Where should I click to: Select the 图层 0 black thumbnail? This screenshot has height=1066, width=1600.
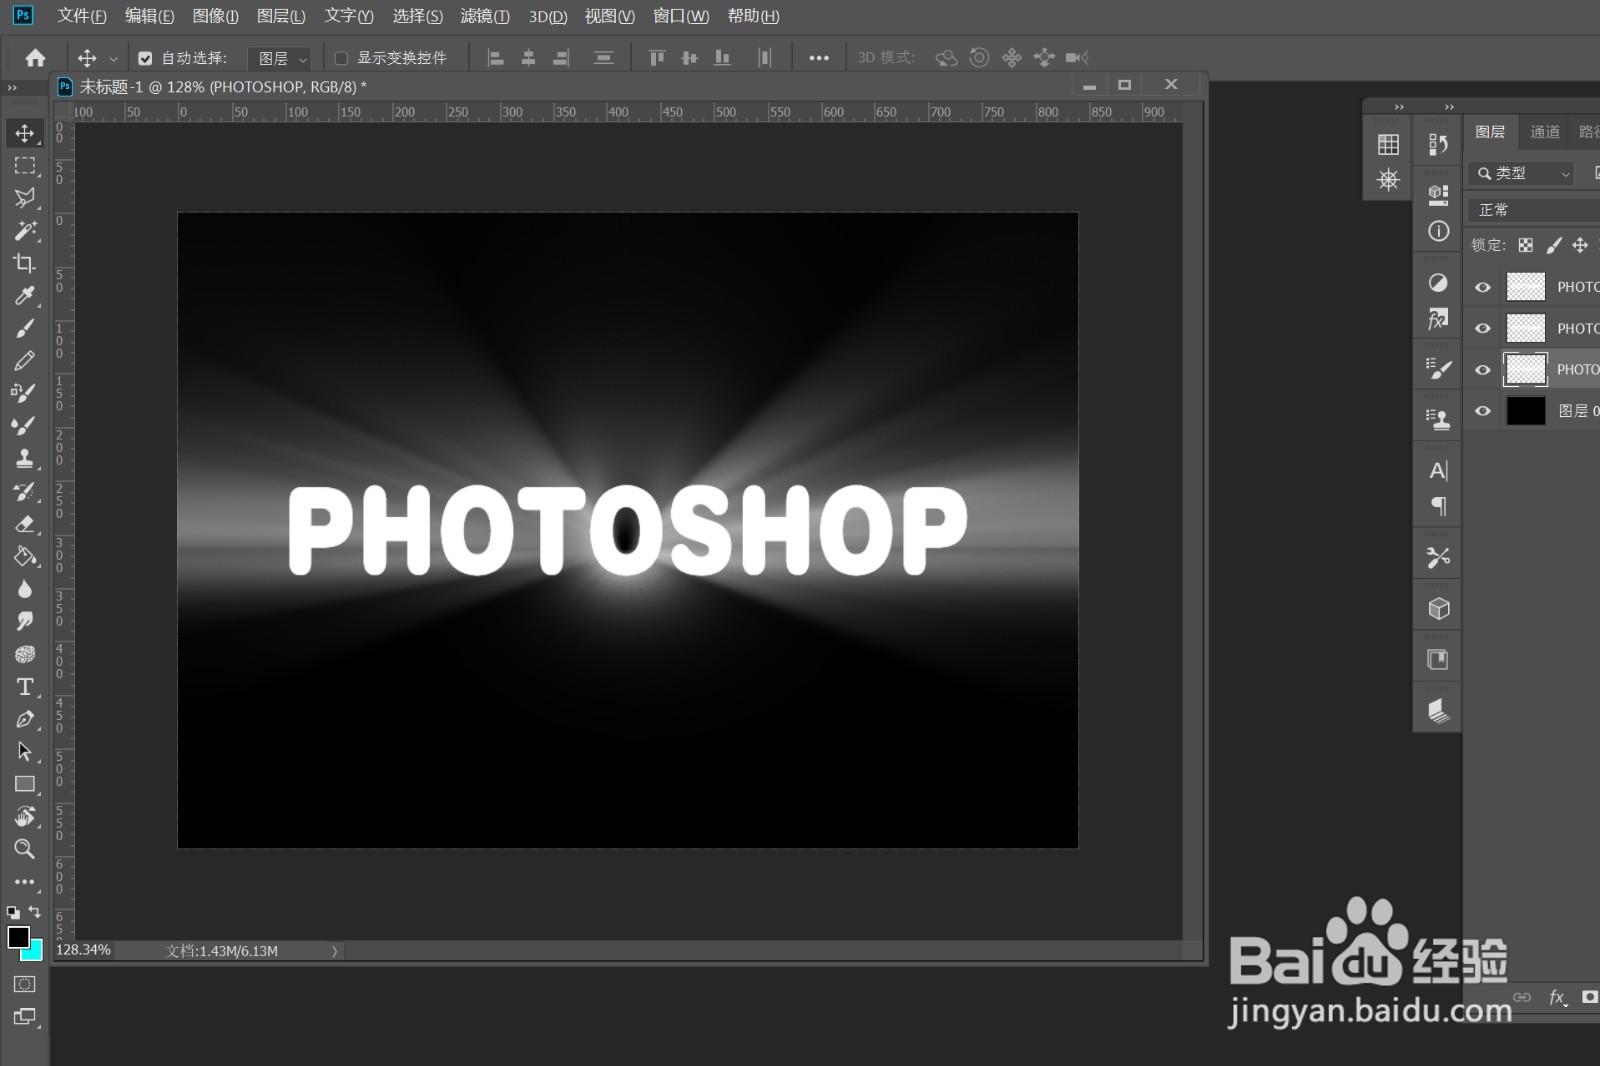coord(1526,411)
